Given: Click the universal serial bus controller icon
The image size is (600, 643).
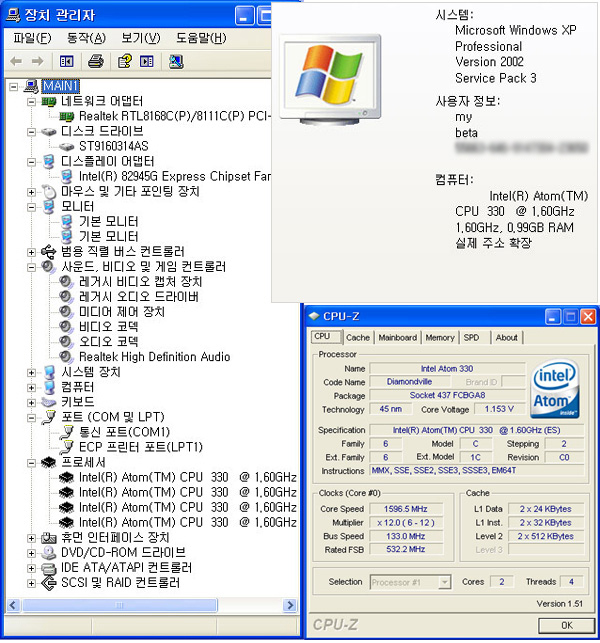Looking at the screenshot, I should point(48,251).
